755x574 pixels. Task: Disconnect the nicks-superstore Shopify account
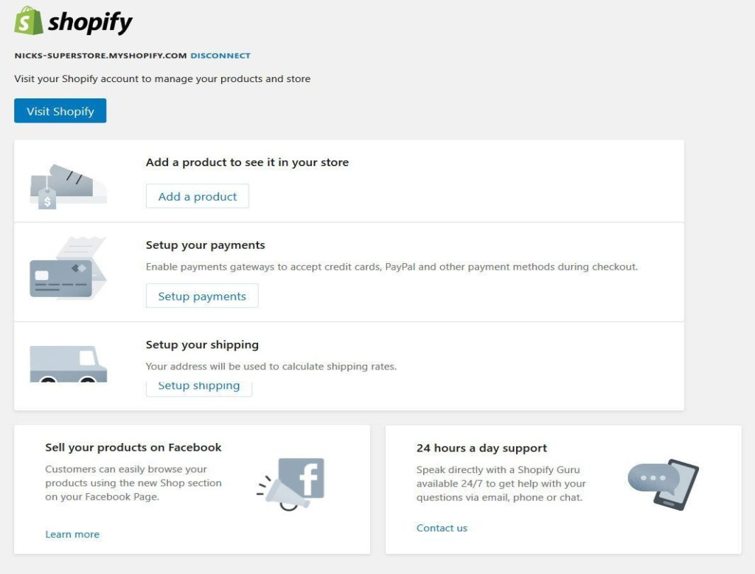coord(221,55)
